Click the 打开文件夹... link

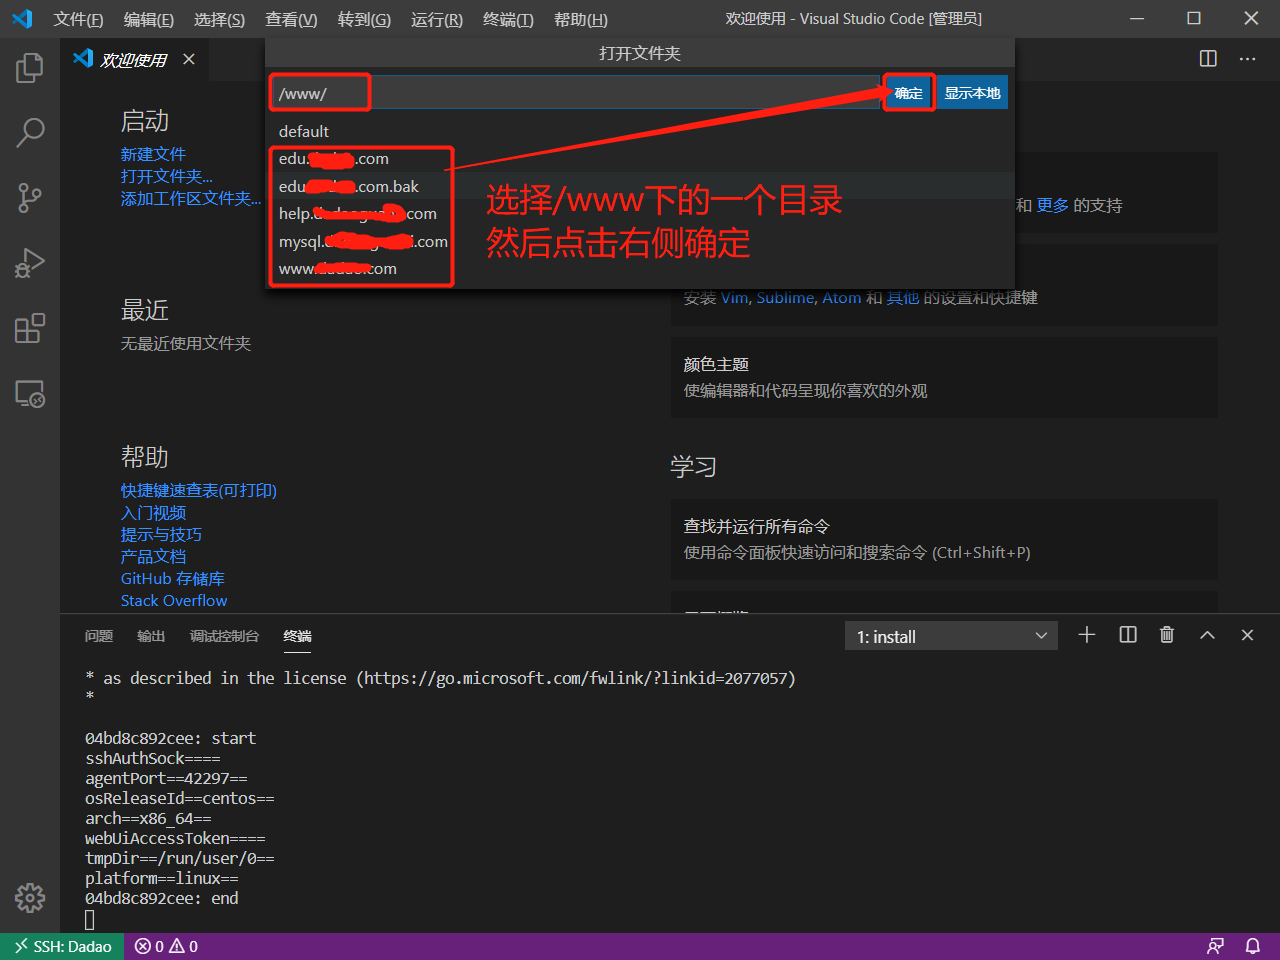[x=167, y=176]
